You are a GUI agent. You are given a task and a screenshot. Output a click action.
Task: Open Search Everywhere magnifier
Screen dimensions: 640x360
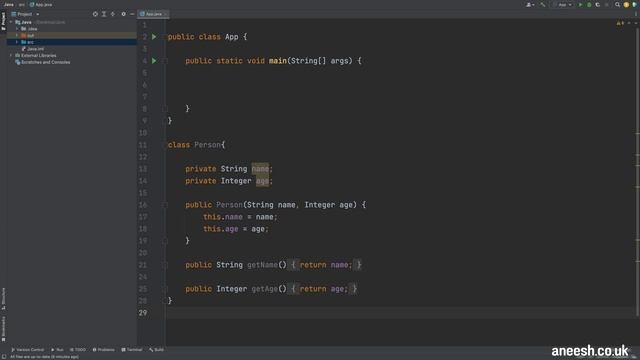617,4
